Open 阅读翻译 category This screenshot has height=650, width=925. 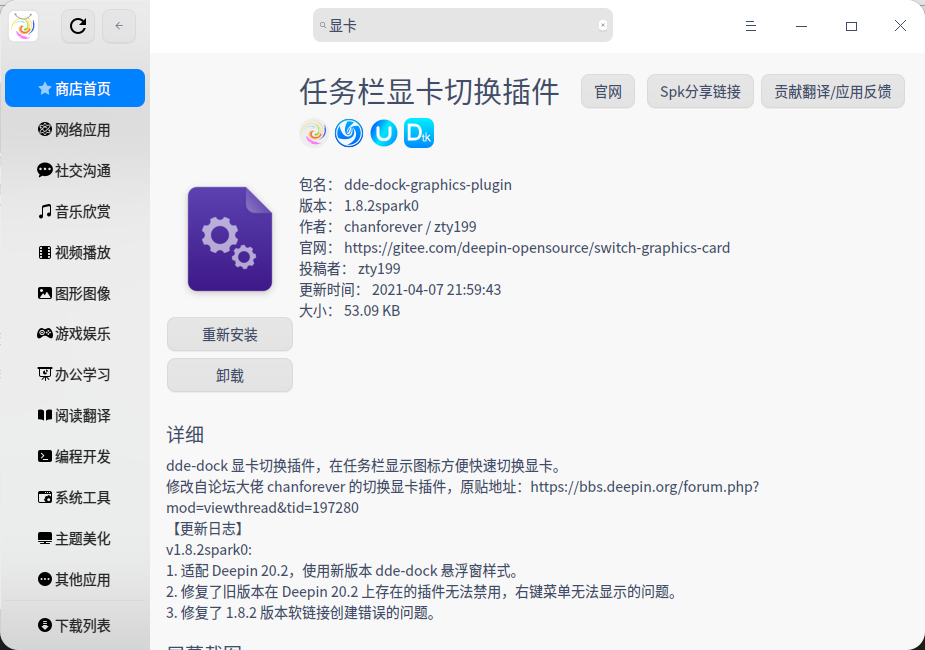pos(75,416)
